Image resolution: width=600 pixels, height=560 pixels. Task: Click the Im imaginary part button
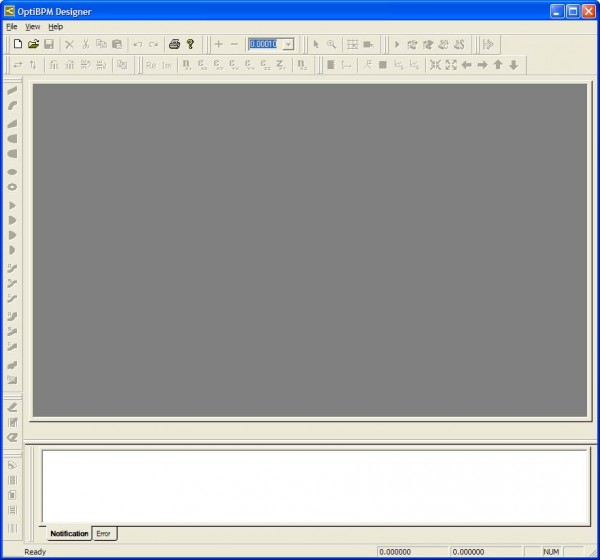[166, 65]
